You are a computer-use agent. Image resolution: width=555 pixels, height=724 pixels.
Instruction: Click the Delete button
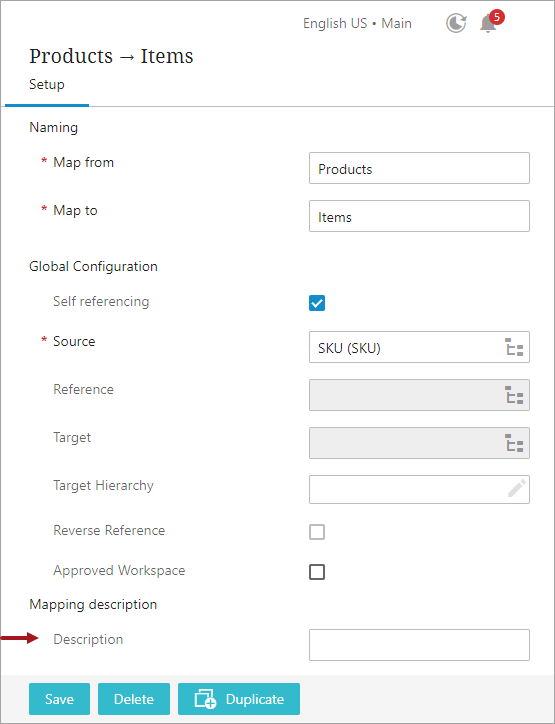pos(134,699)
